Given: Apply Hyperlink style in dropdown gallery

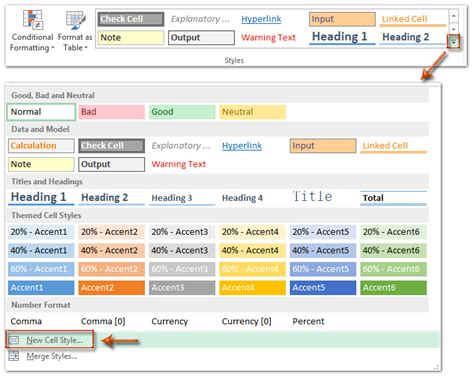Looking at the screenshot, I should click(252, 146).
